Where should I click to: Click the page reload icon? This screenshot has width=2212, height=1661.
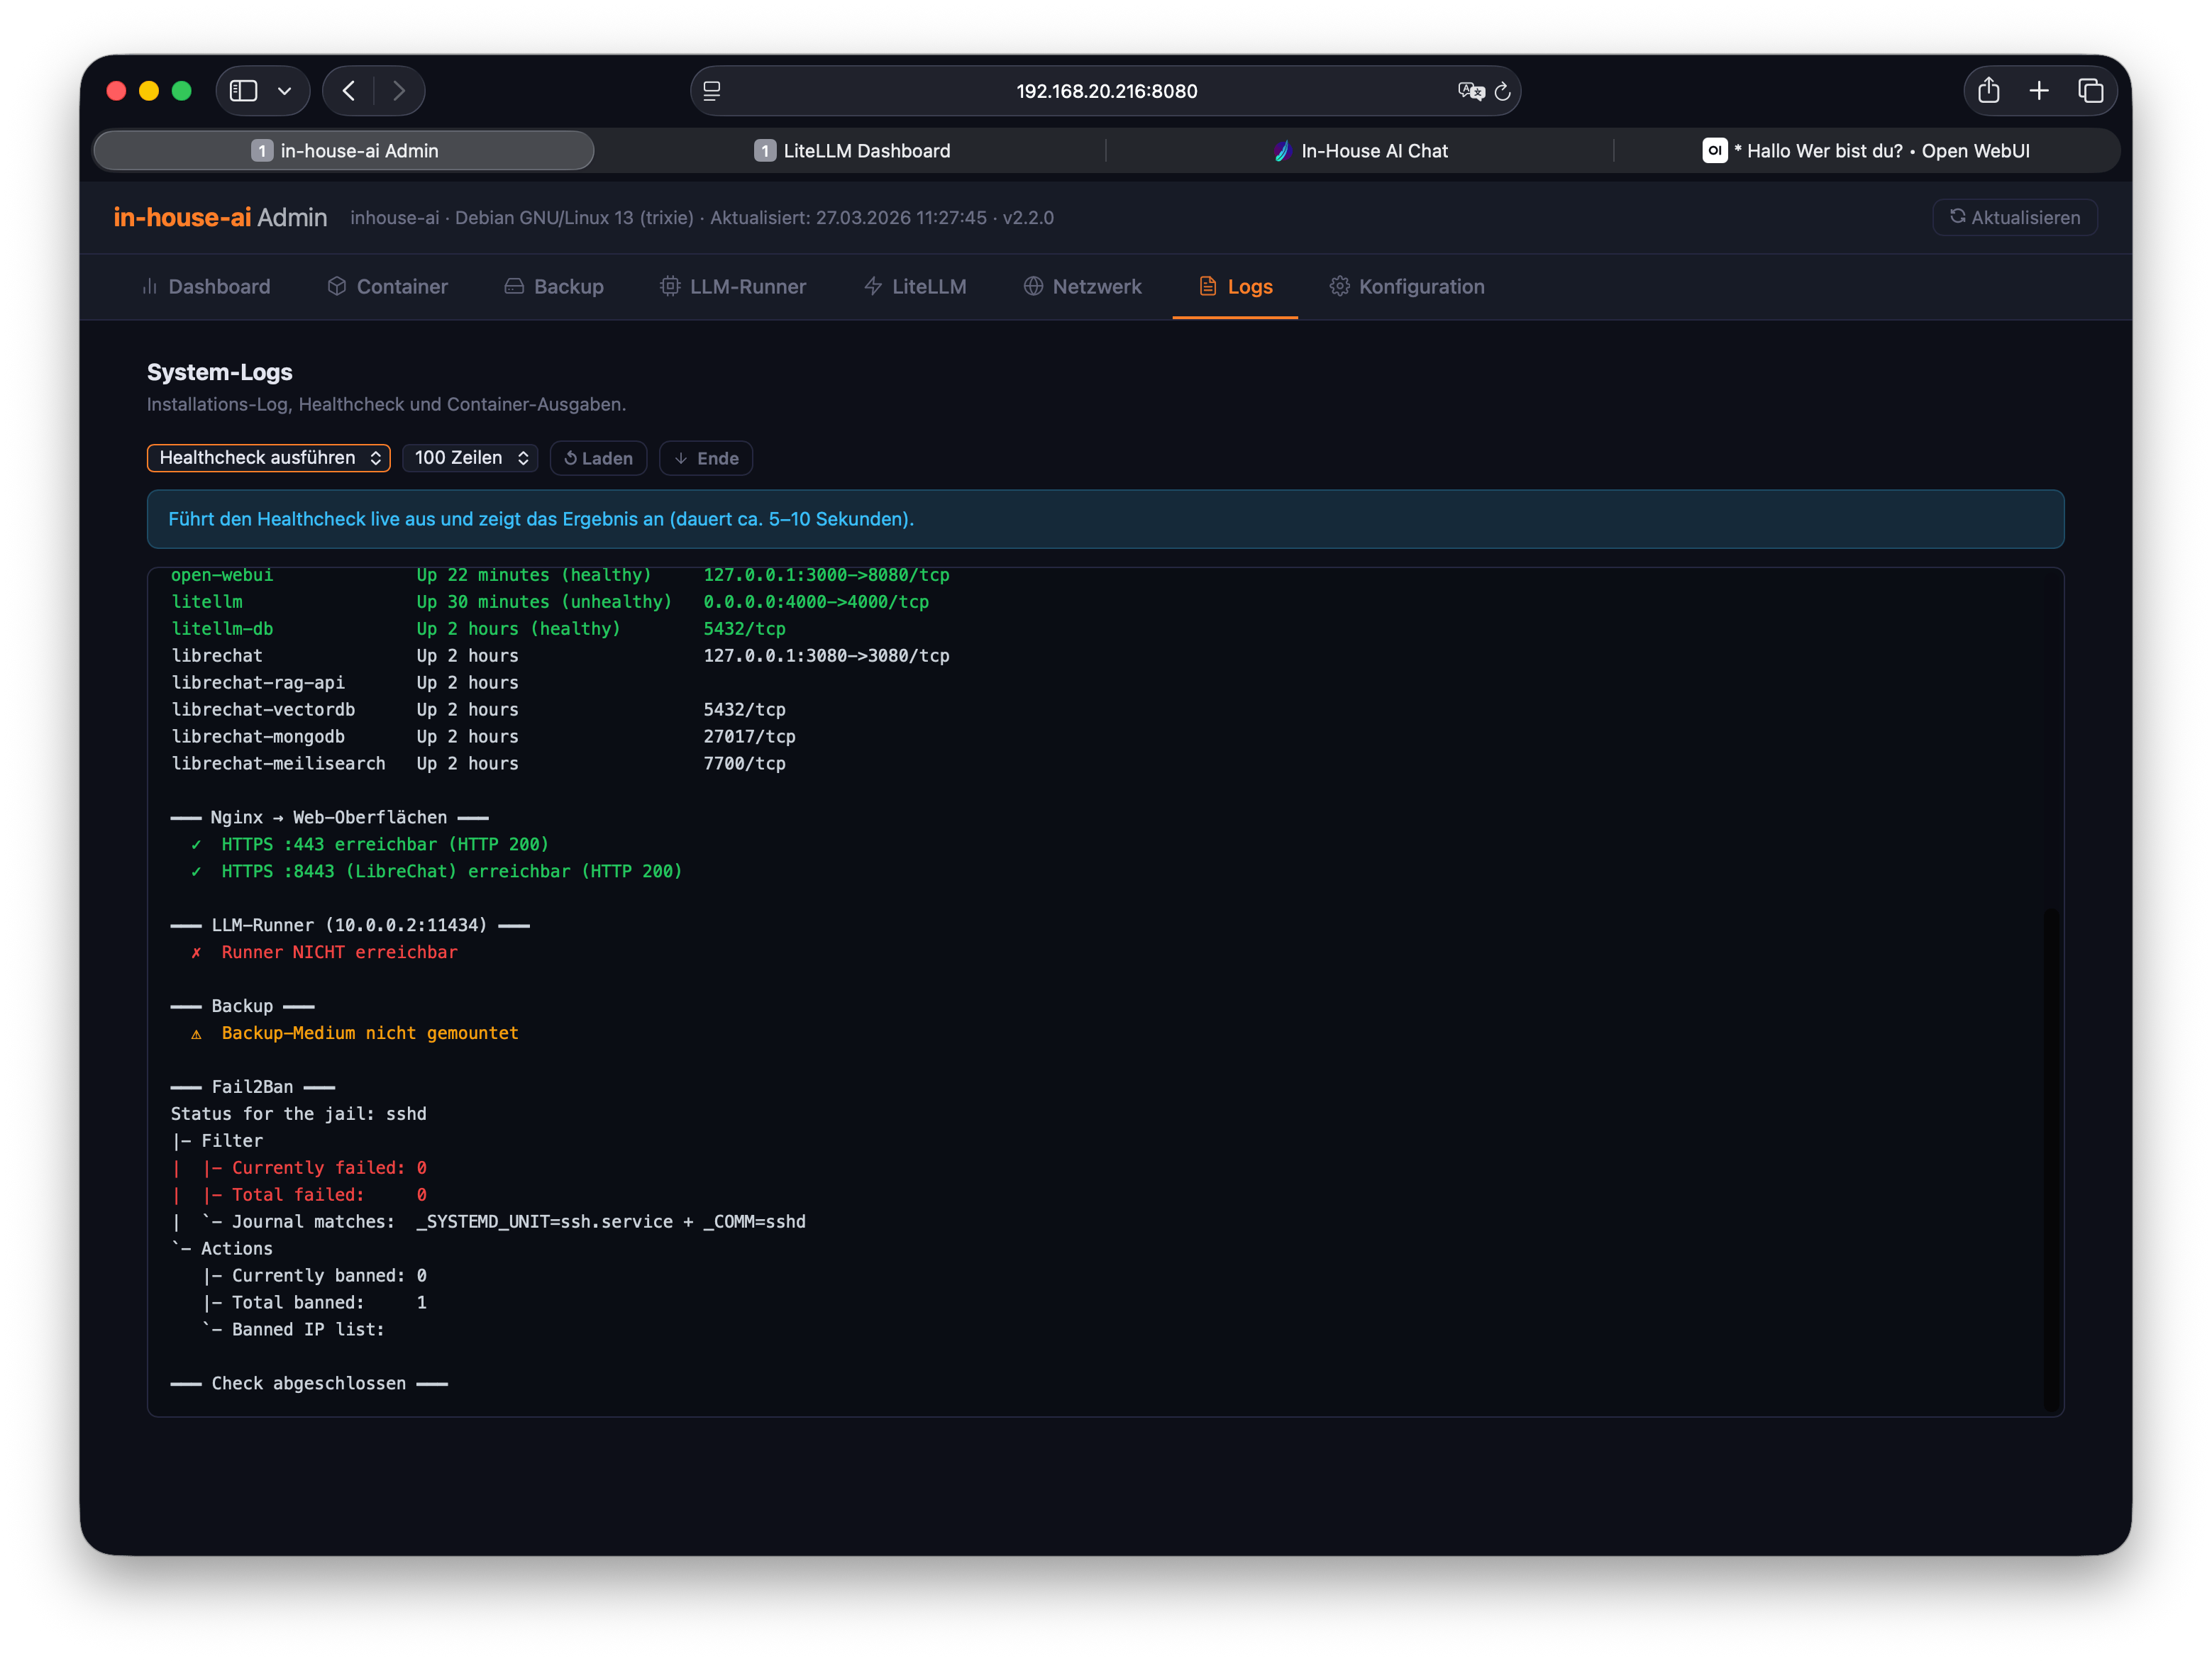1504,91
